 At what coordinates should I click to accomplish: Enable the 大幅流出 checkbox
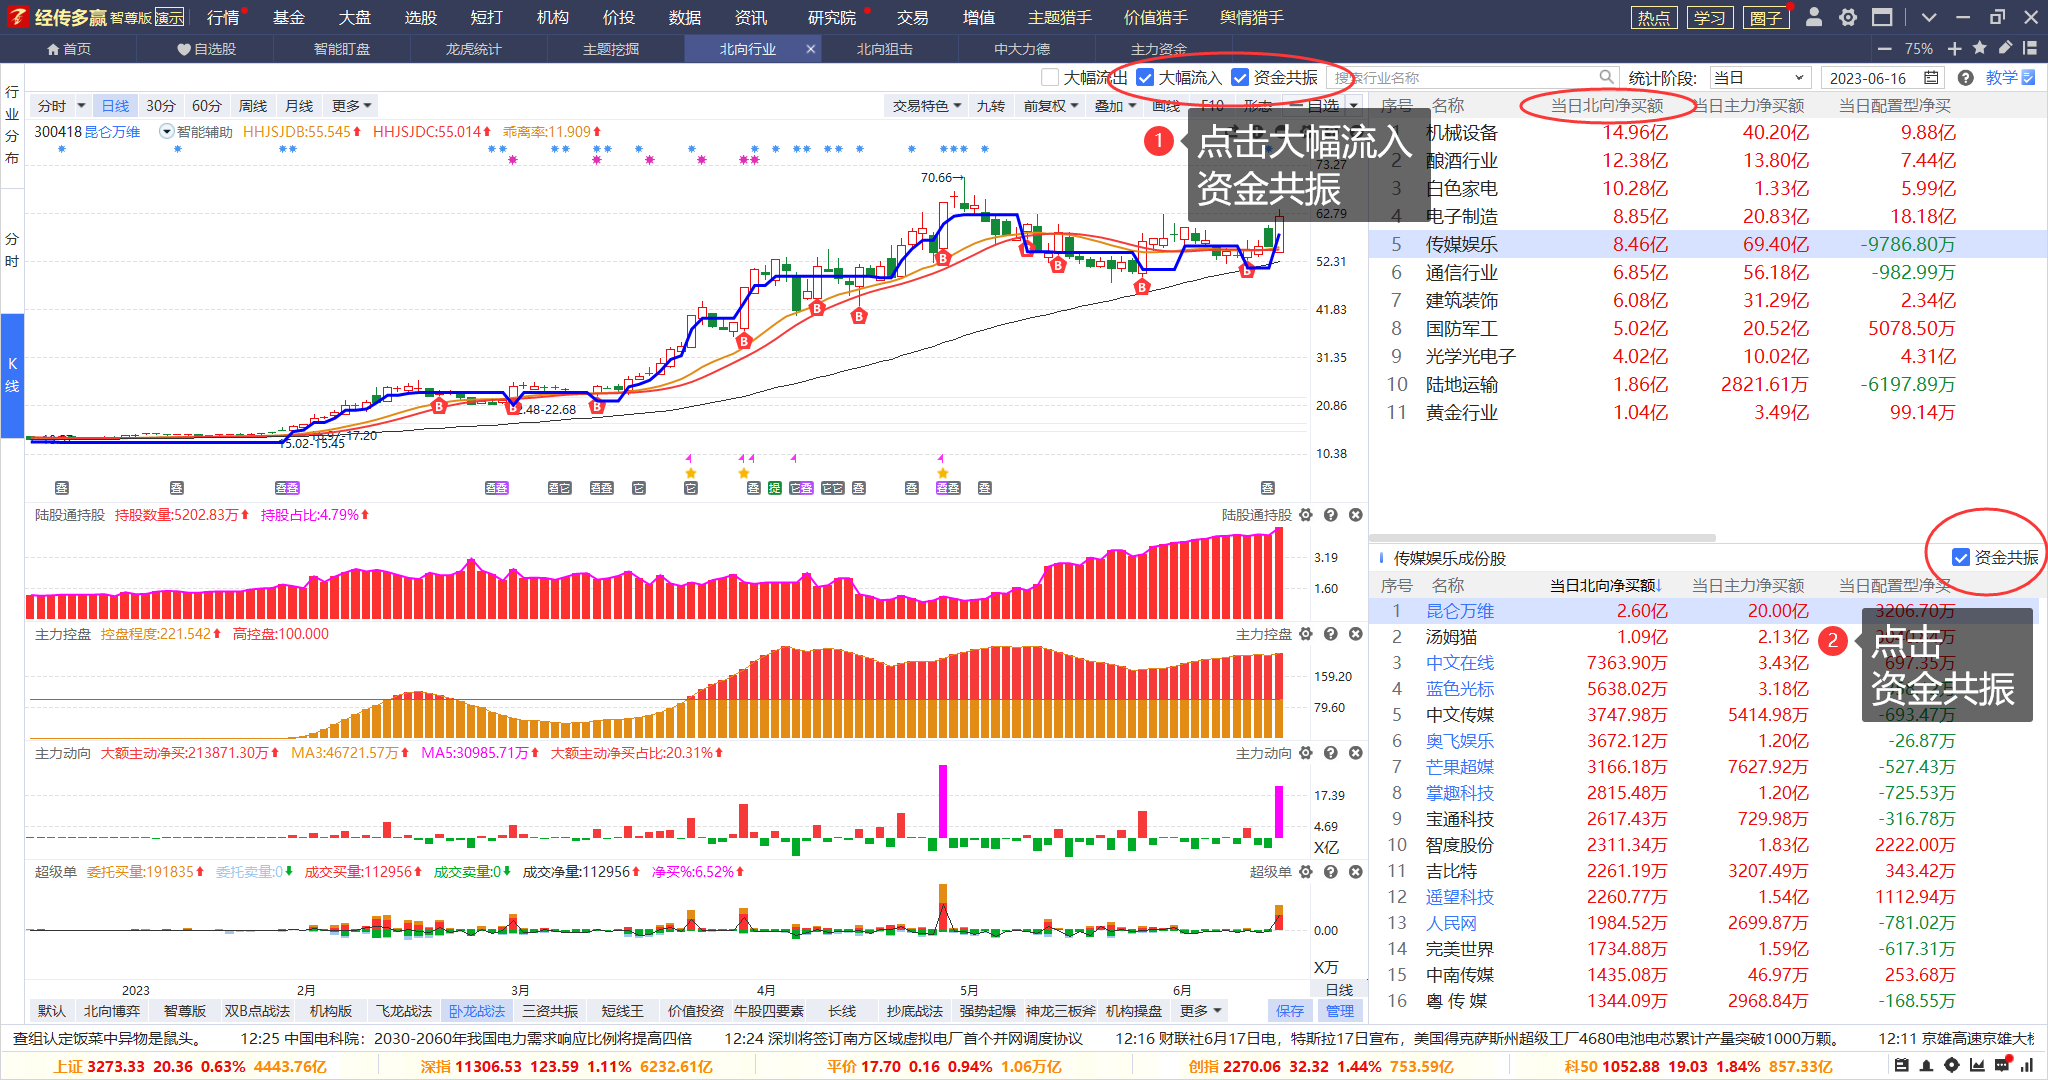[1050, 78]
